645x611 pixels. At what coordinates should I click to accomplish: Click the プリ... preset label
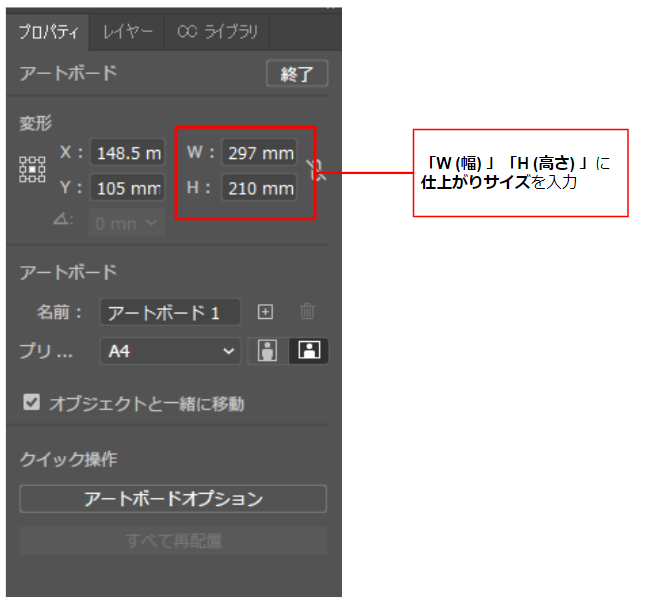click(46, 351)
